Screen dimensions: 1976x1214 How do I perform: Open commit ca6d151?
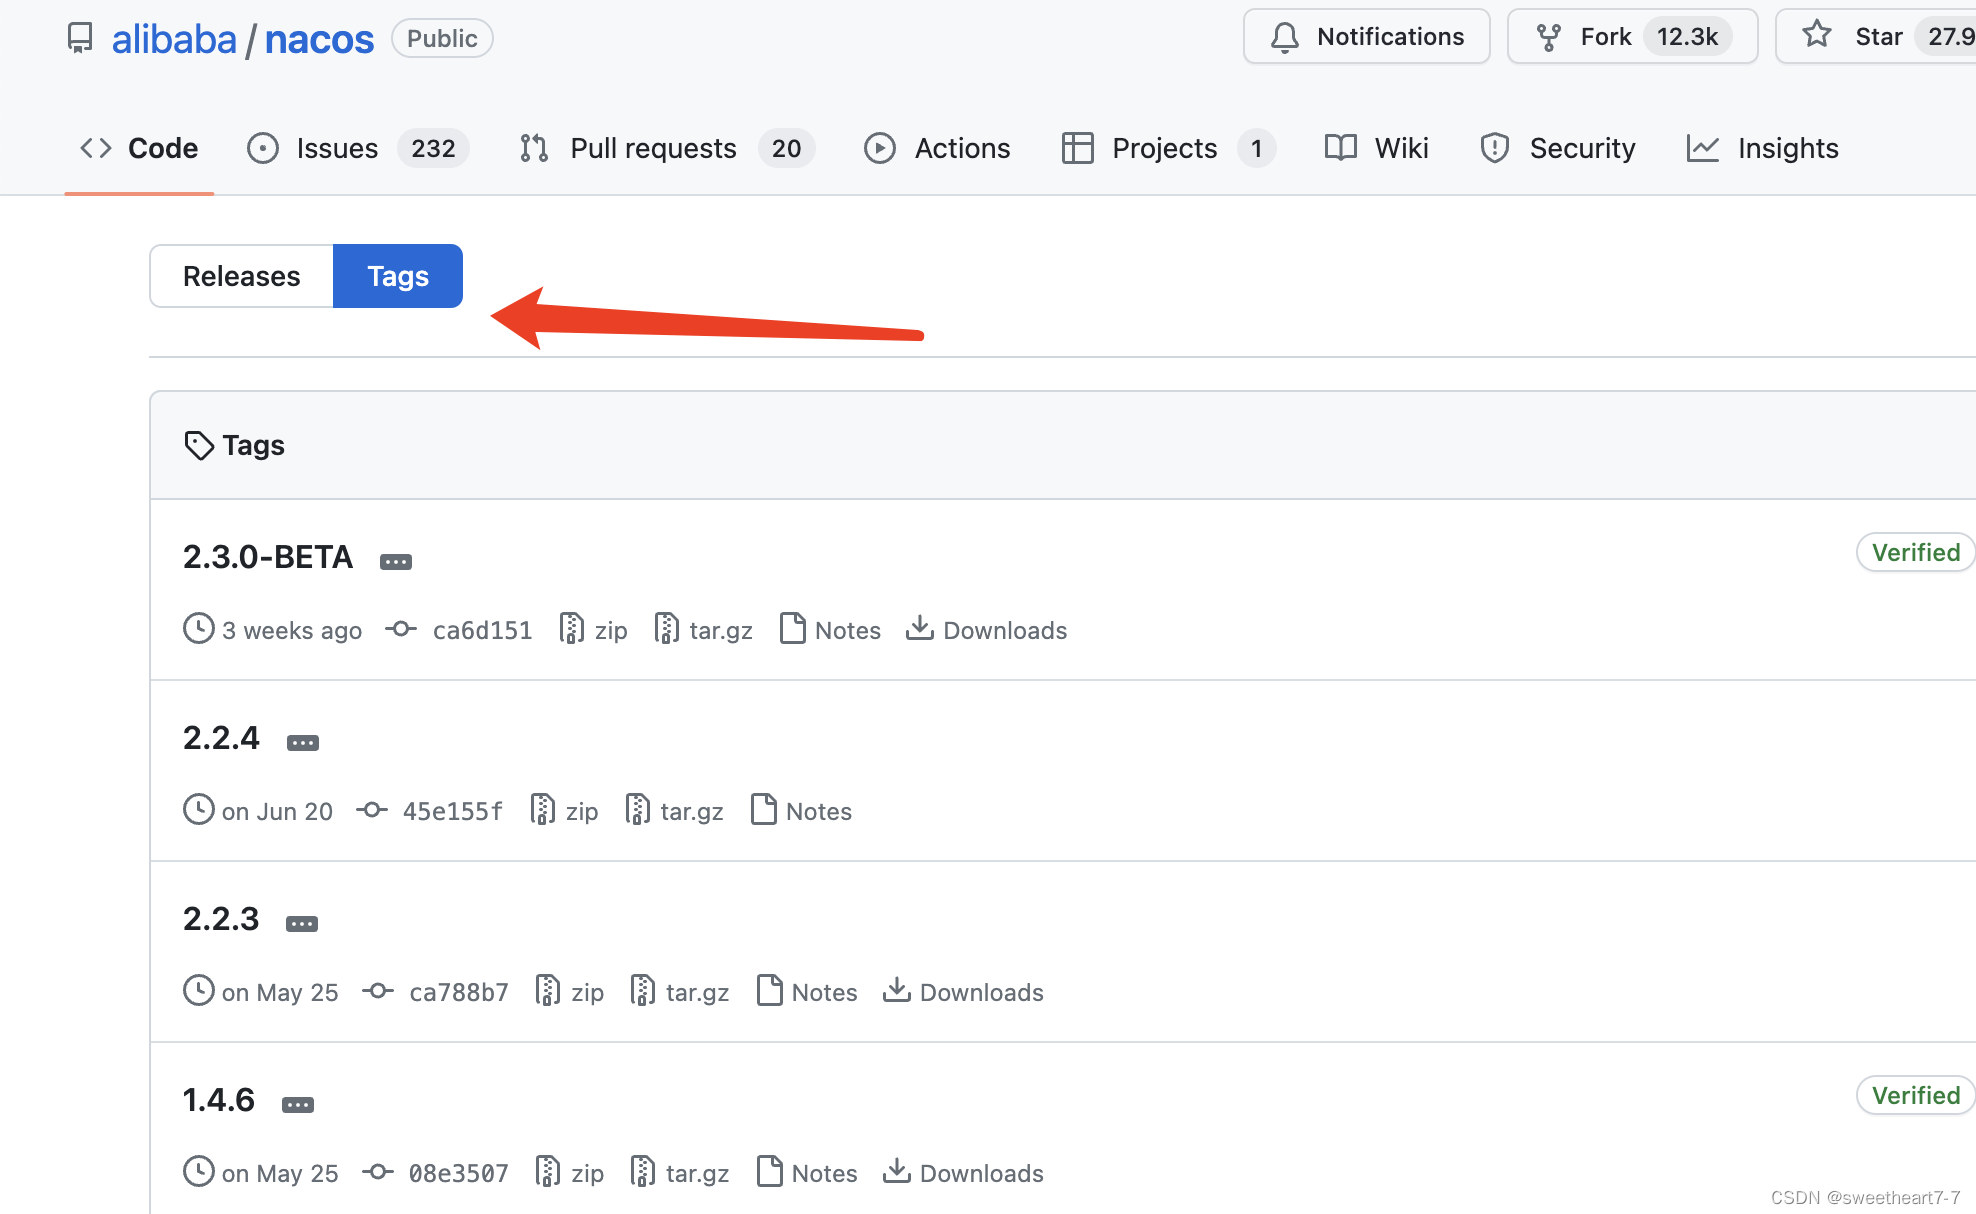(x=482, y=630)
